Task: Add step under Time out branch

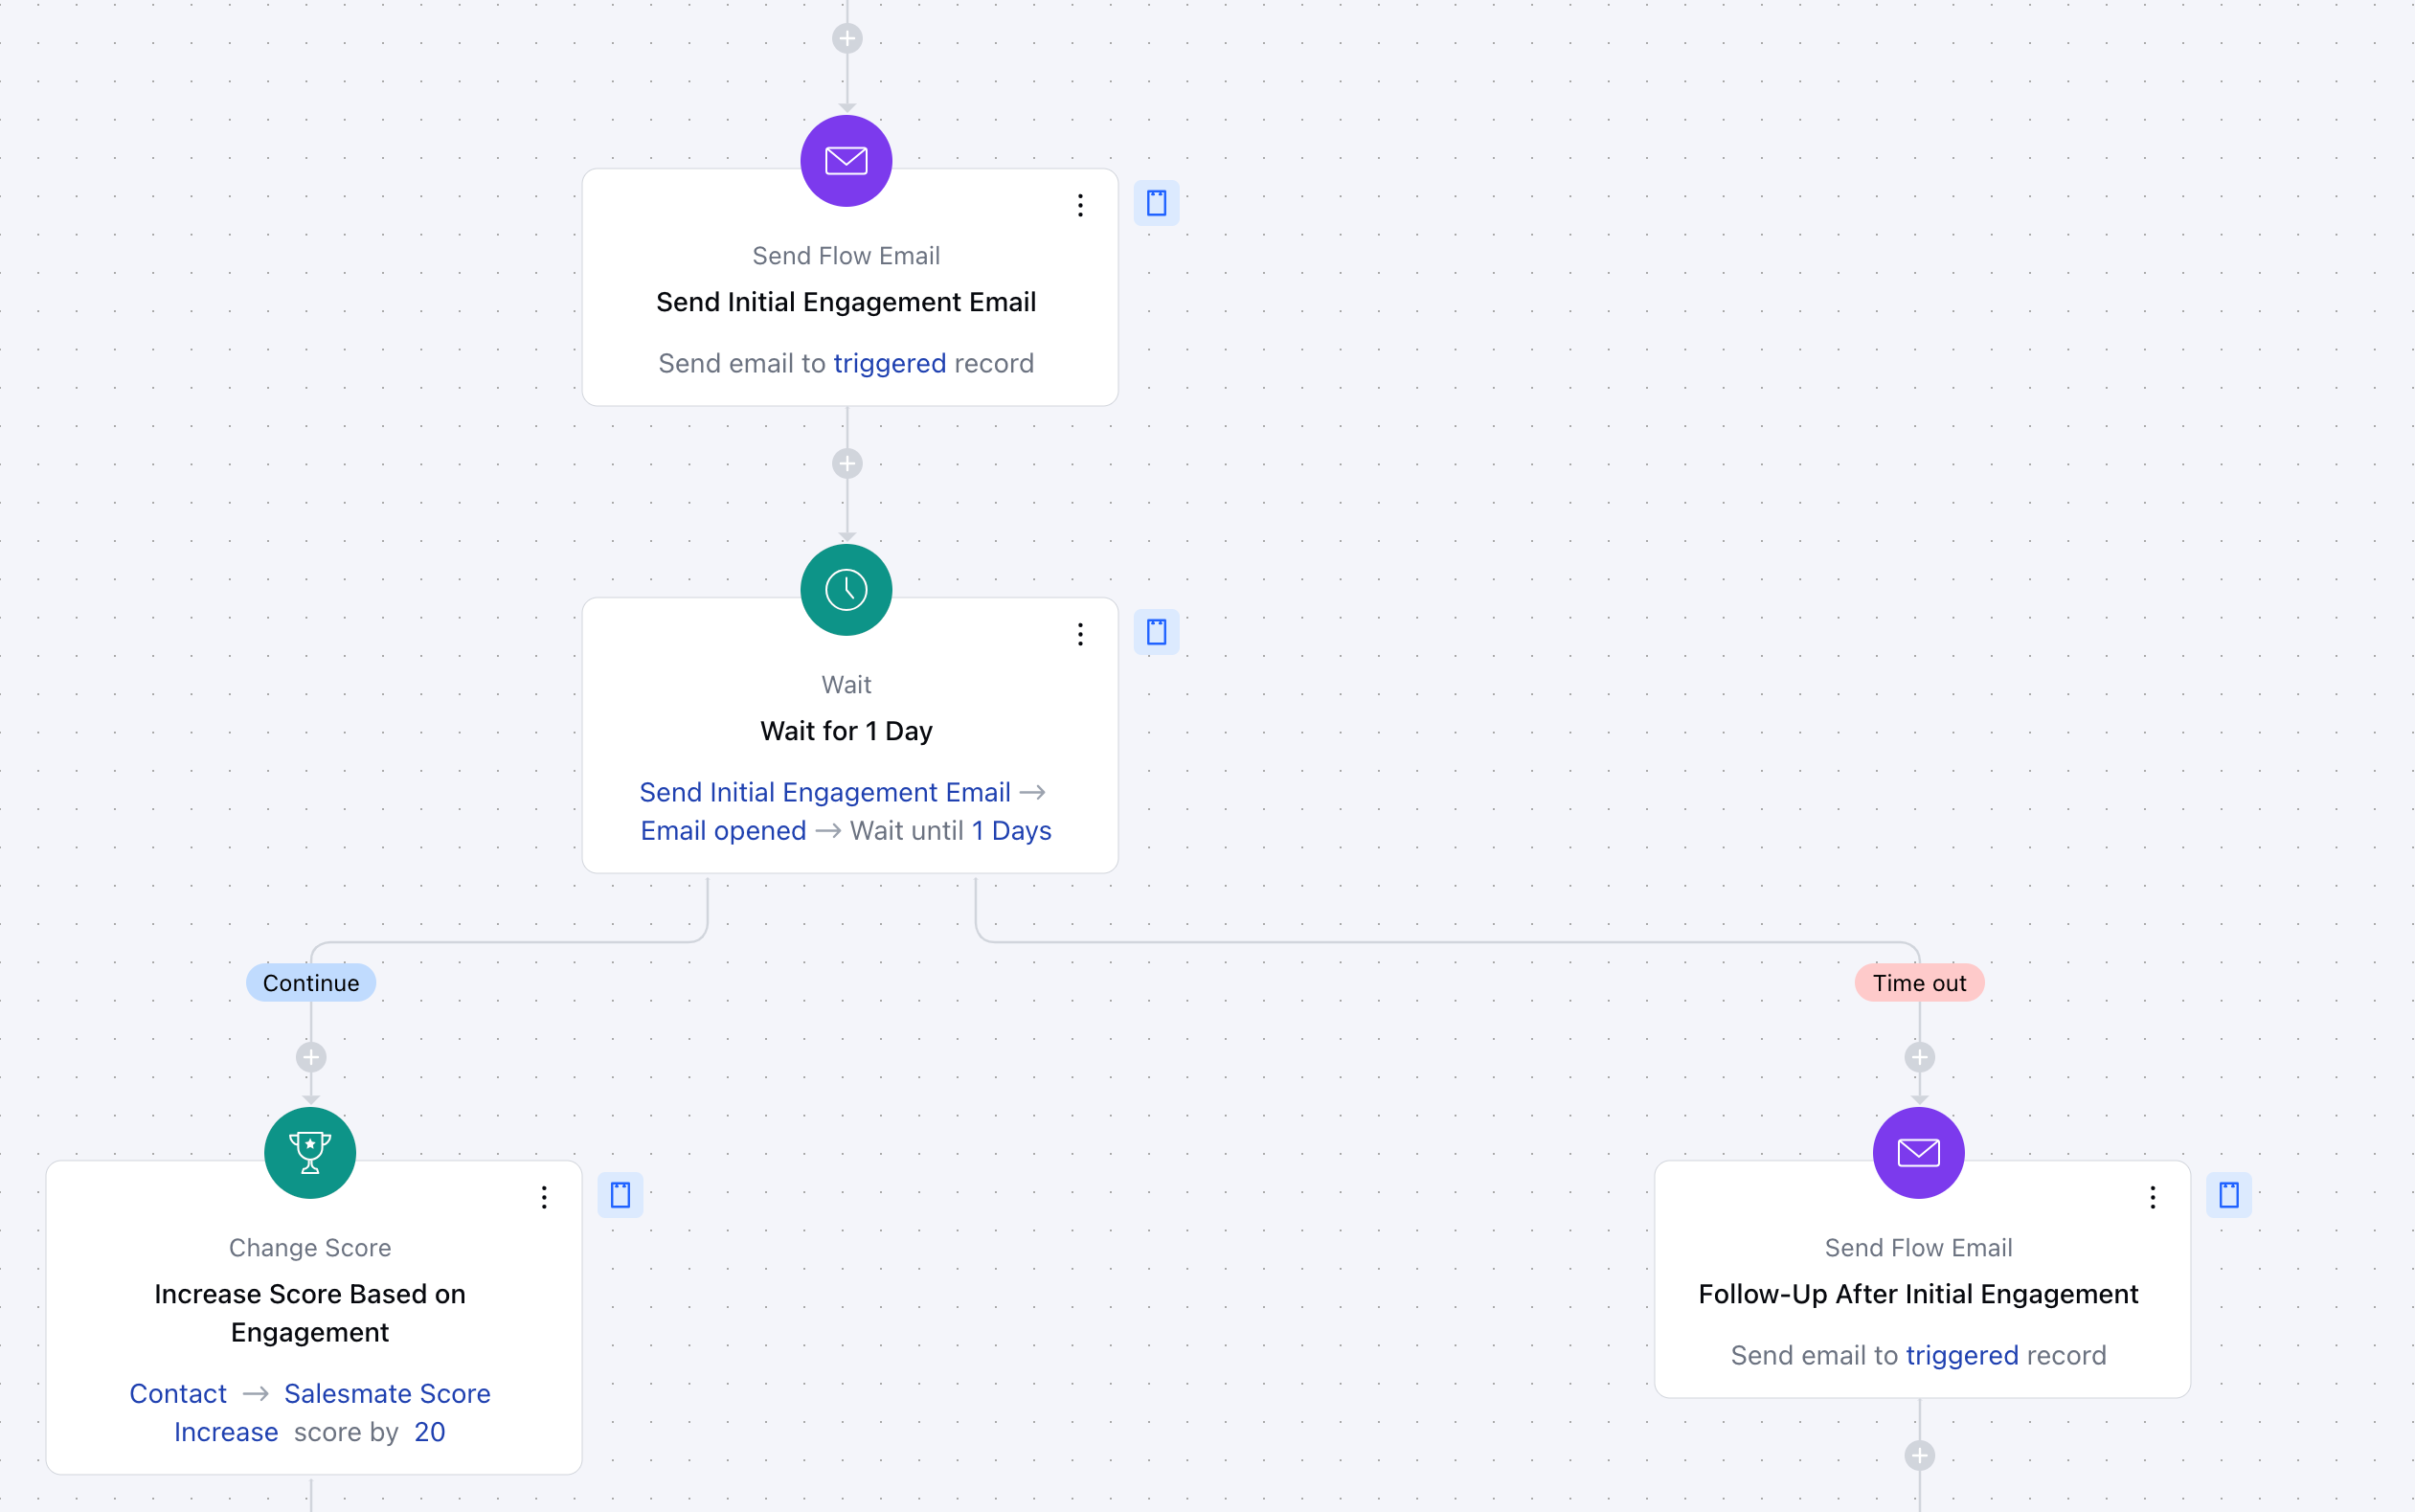Action: click(1919, 1057)
